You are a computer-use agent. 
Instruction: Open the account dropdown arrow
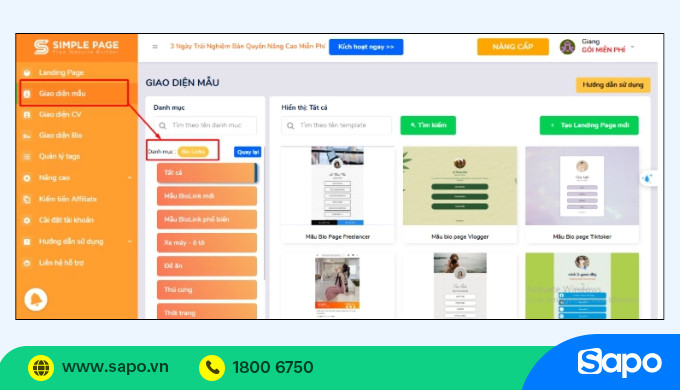click(x=632, y=47)
